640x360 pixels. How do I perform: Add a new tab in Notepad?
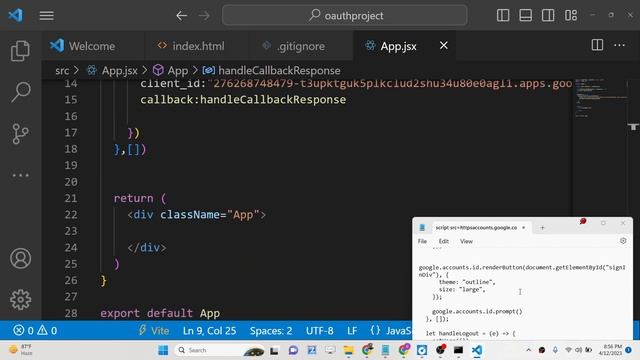[542, 228]
